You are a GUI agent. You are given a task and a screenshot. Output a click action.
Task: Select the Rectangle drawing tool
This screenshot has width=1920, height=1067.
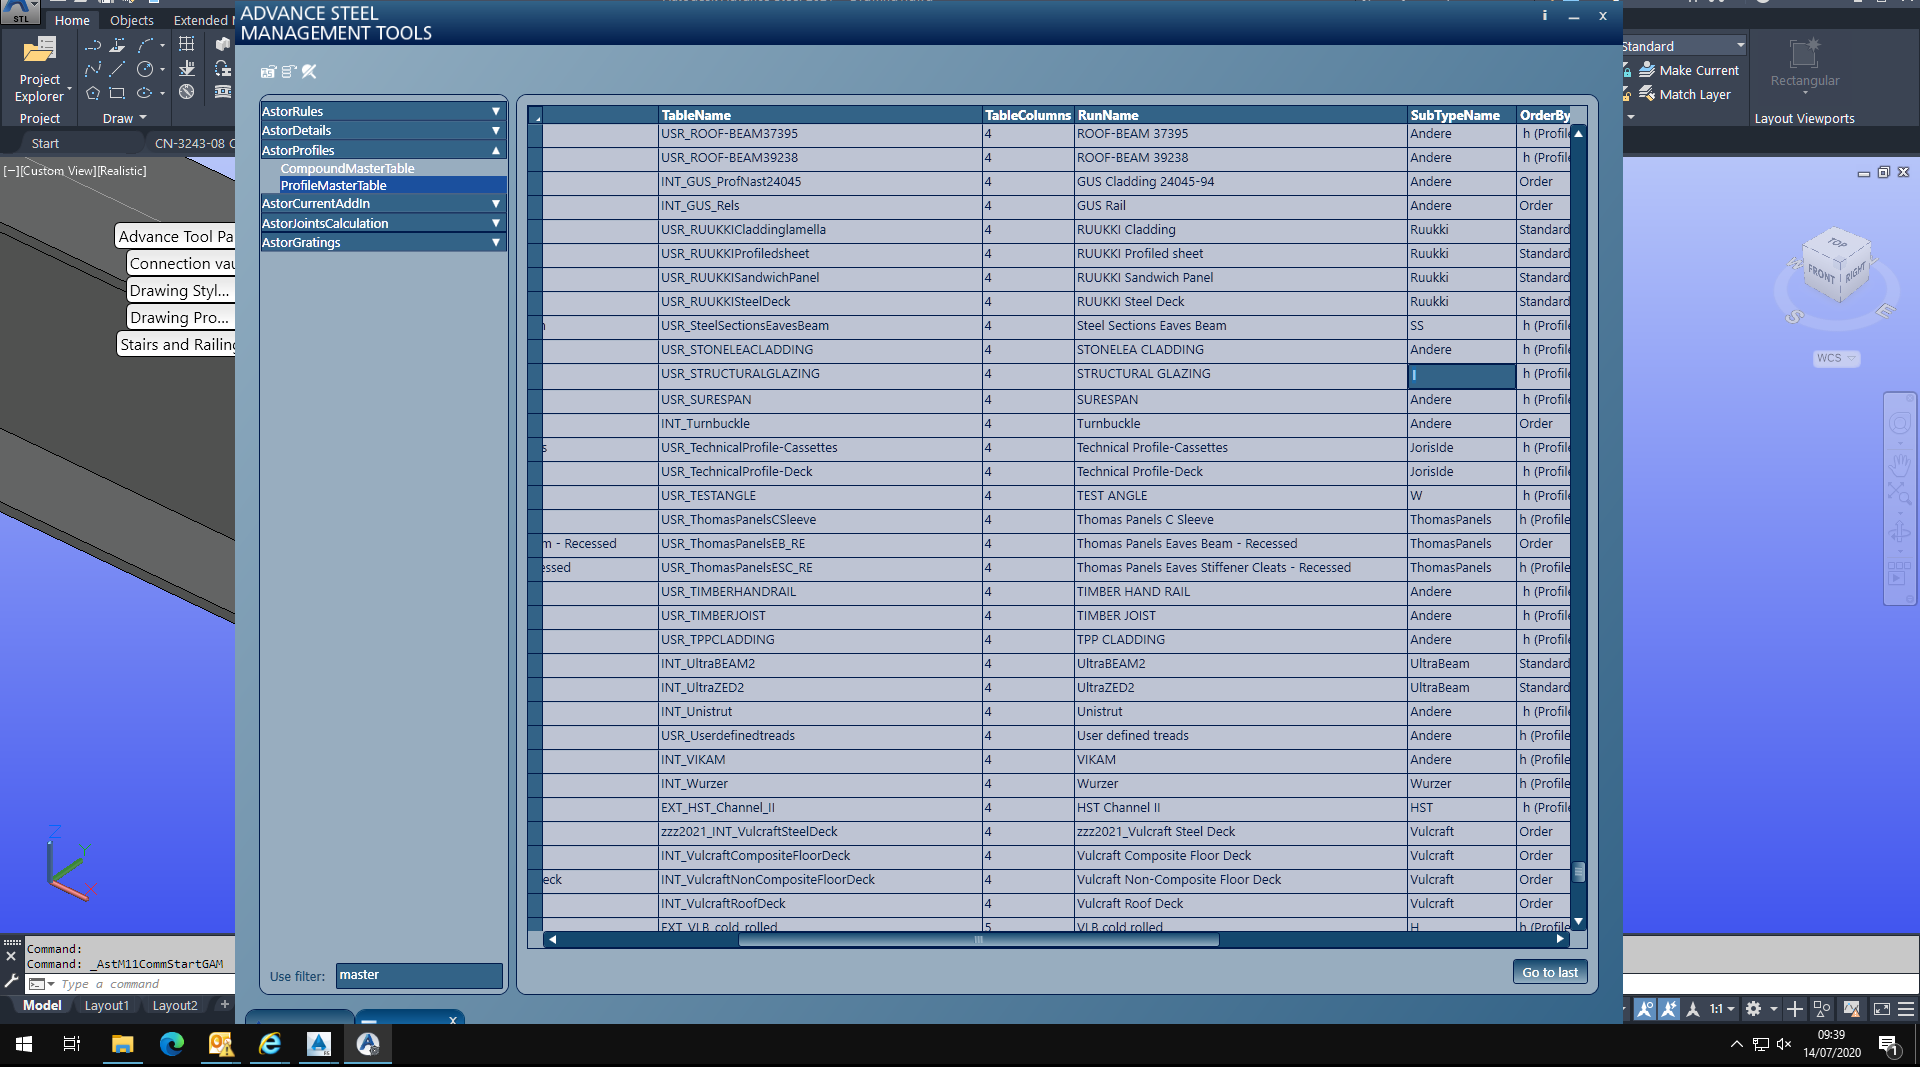tap(117, 94)
